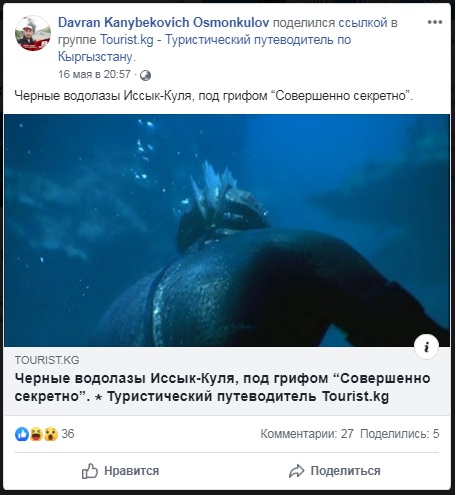
Task: Click Davran's profile picture avatar
Action: tap(33, 33)
